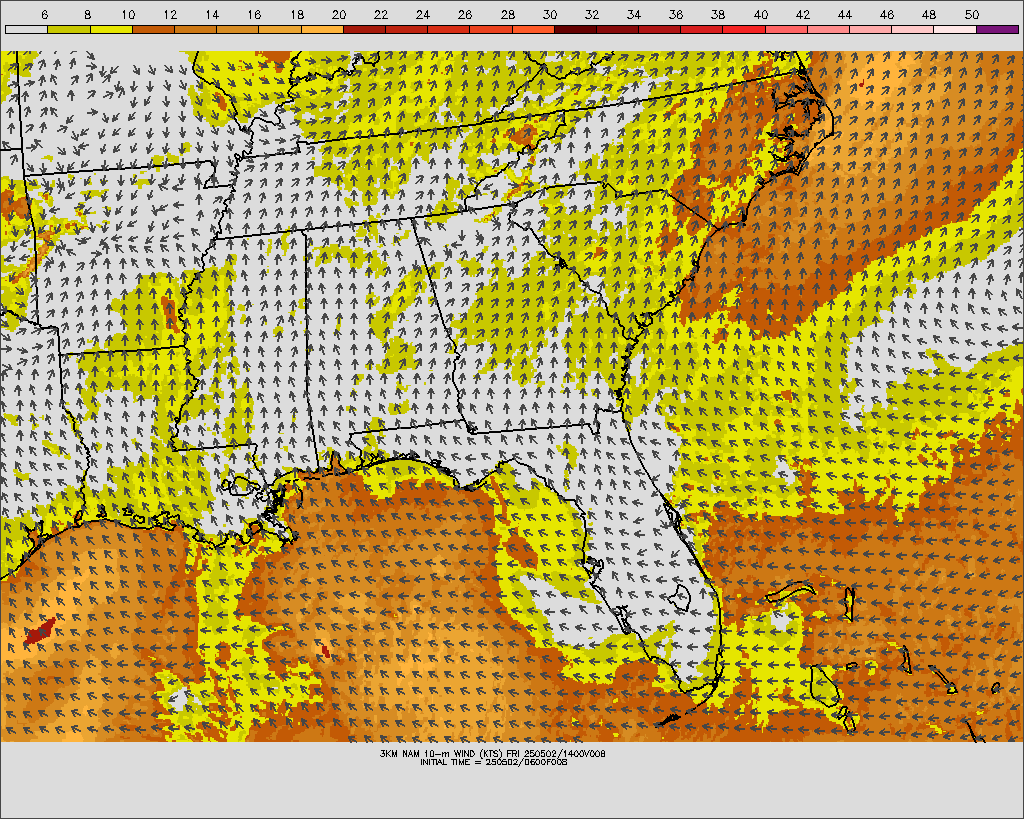The width and height of the screenshot is (1024, 819).
Task: Pick the legend swatch between 44 and 46
Action: pos(871,29)
